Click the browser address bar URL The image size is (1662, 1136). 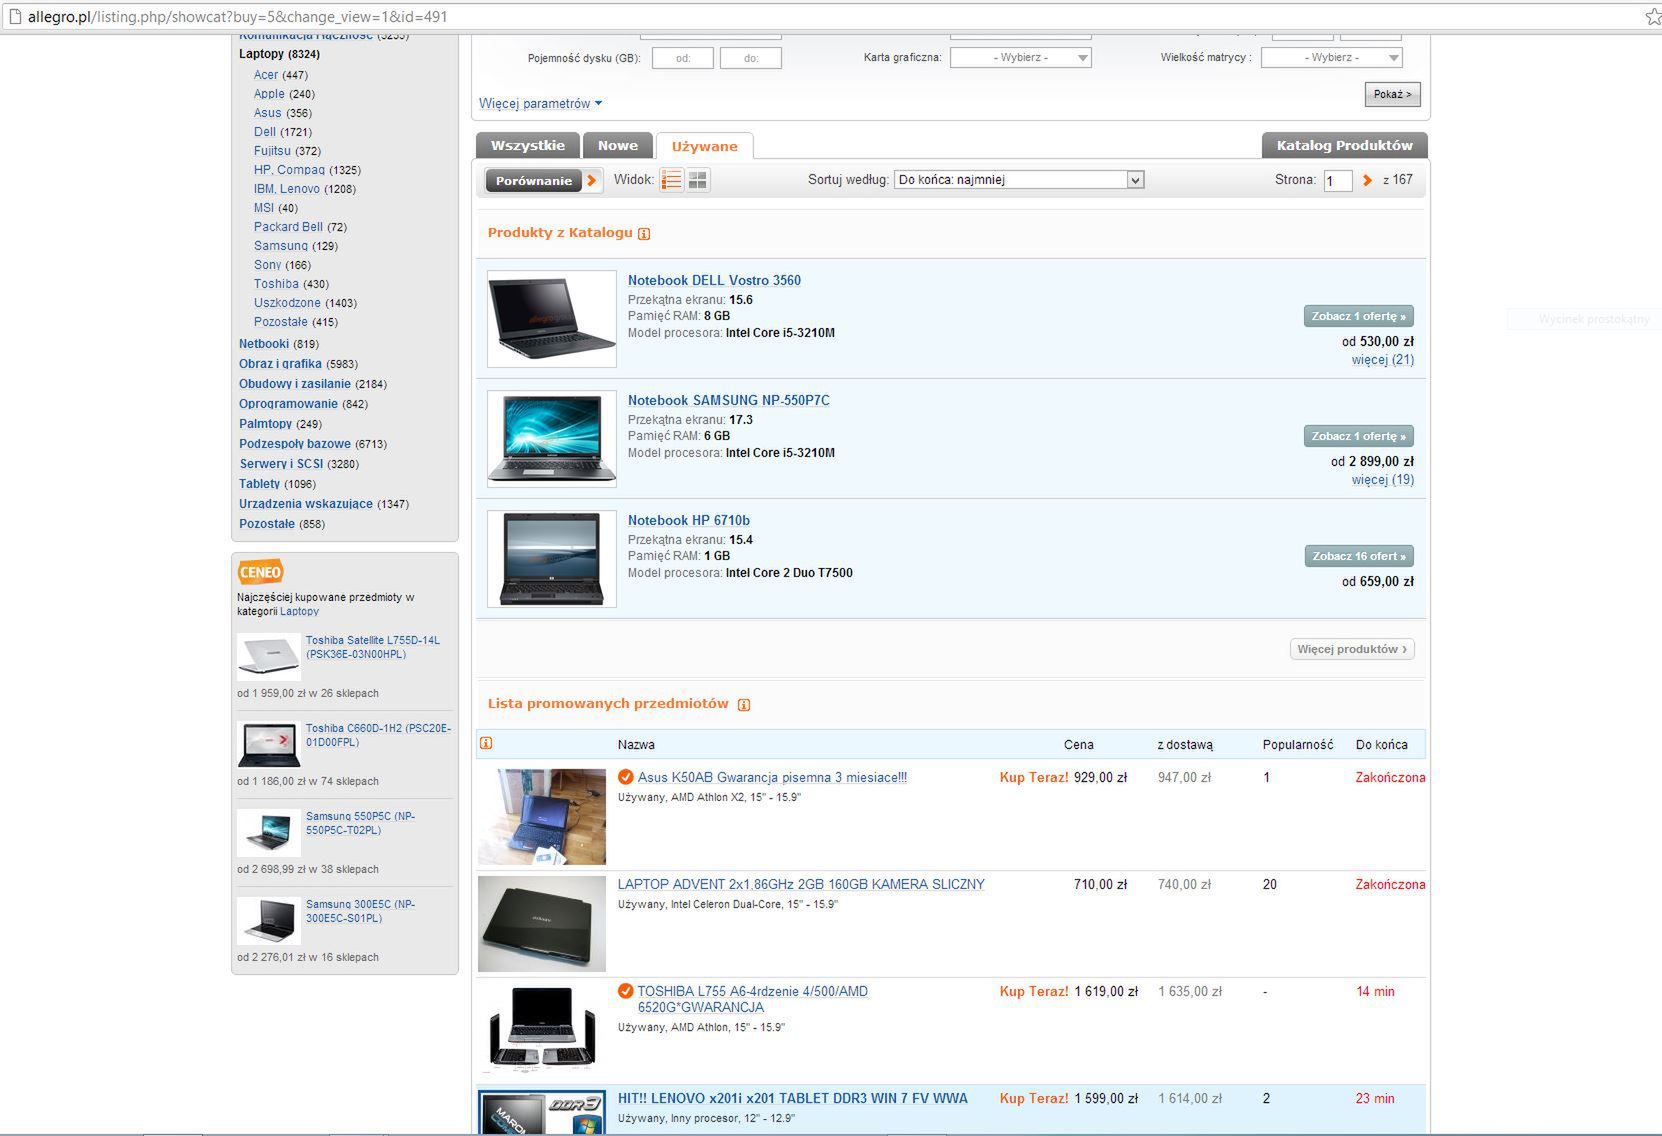(x=238, y=17)
